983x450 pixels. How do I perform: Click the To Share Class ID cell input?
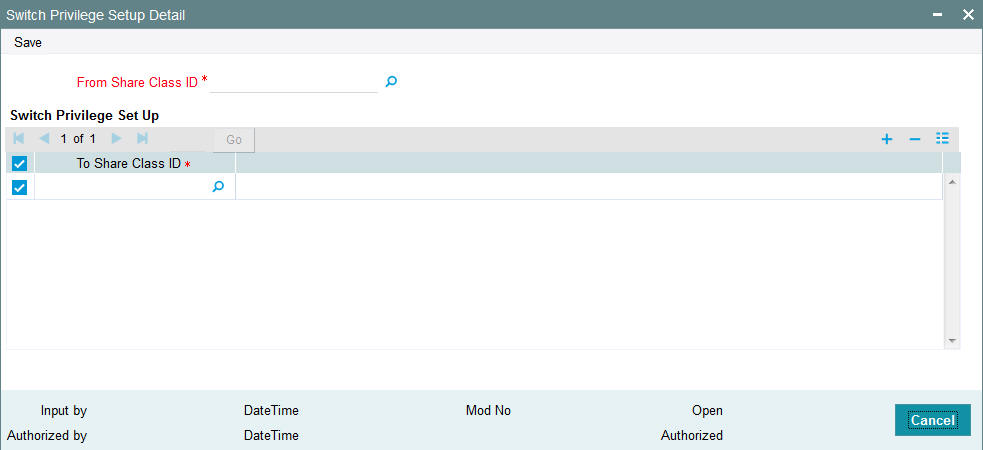tap(123, 186)
